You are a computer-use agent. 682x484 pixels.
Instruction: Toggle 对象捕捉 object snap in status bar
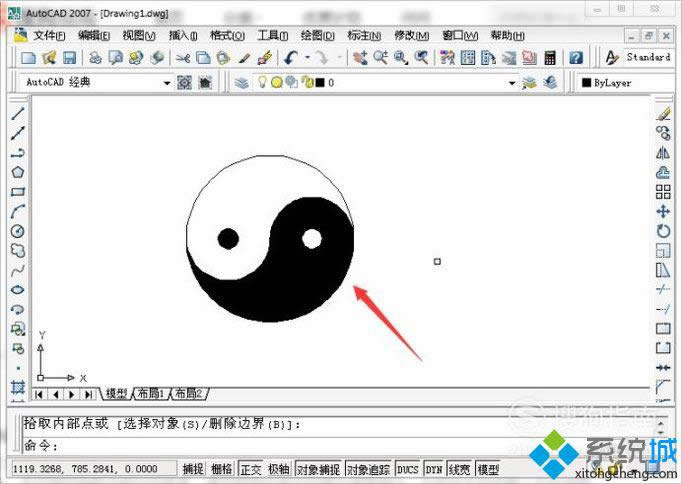point(318,469)
